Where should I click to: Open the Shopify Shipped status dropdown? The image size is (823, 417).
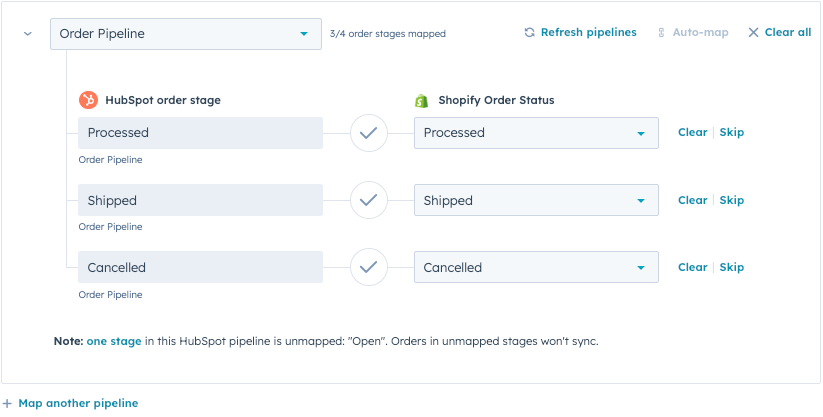pyautogui.click(x=536, y=200)
